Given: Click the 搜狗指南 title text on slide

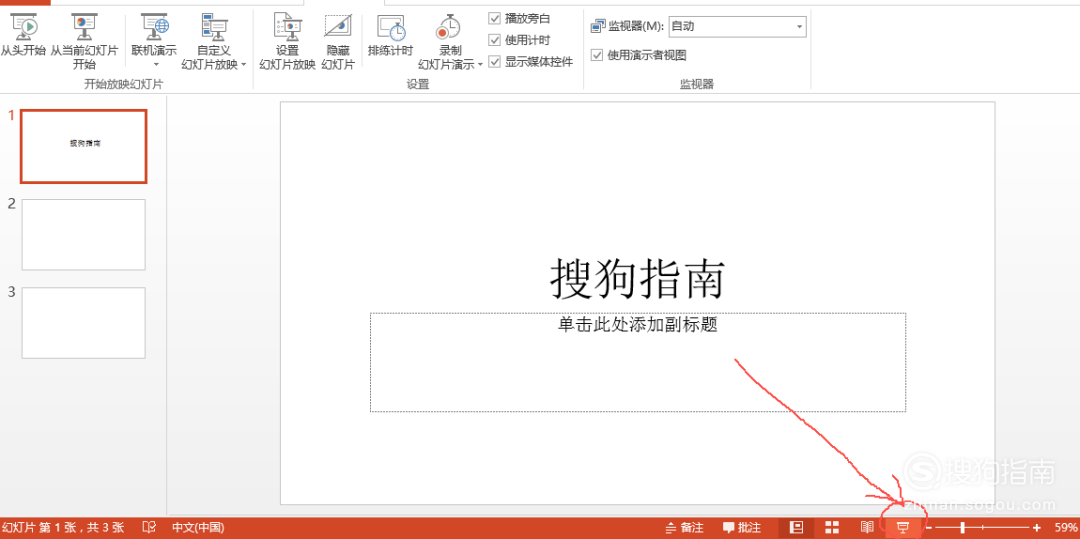Looking at the screenshot, I should (x=638, y=279).
